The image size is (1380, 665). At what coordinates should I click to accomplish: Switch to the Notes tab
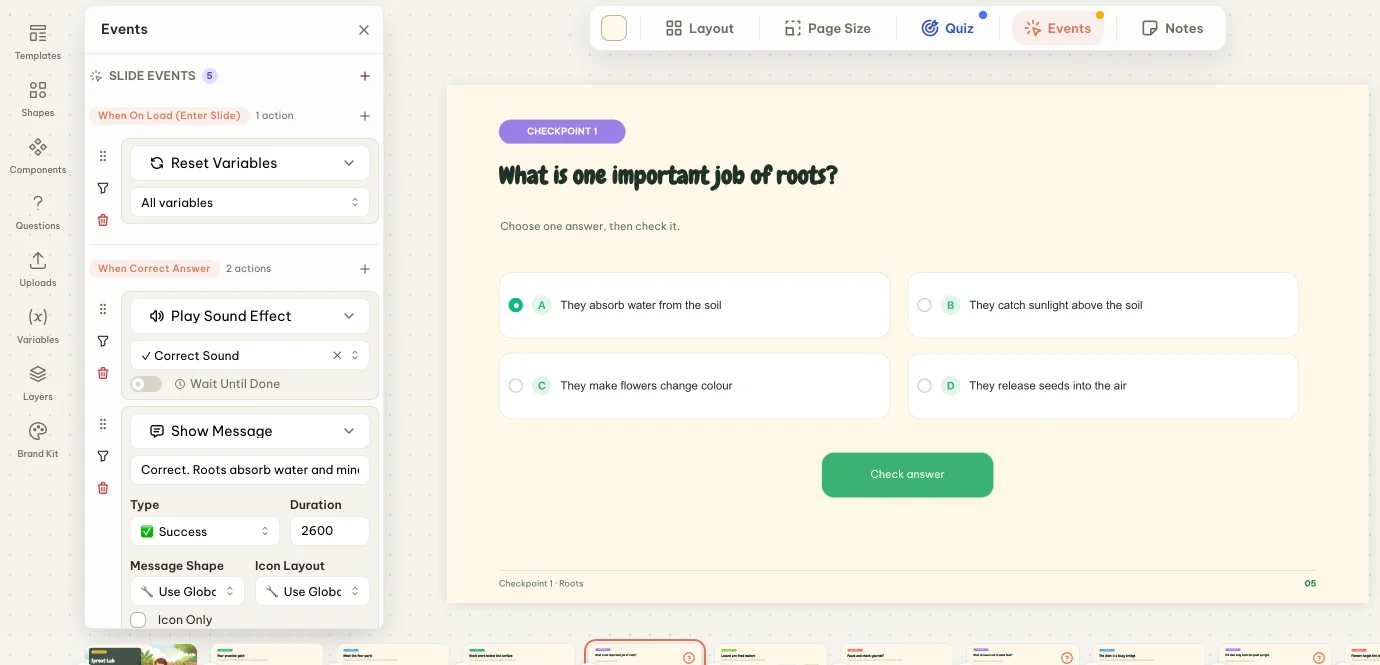pos(1172,28)
